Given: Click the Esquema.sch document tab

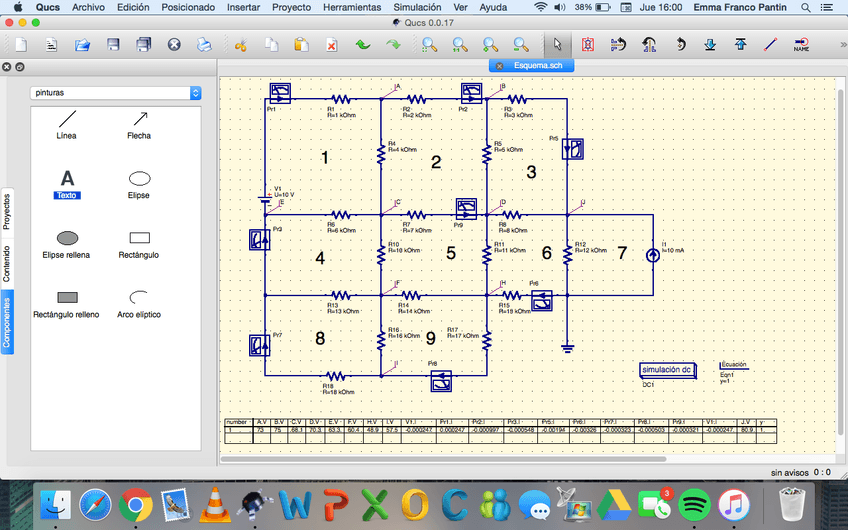Looking at the screenshot, I should point(537,65).
